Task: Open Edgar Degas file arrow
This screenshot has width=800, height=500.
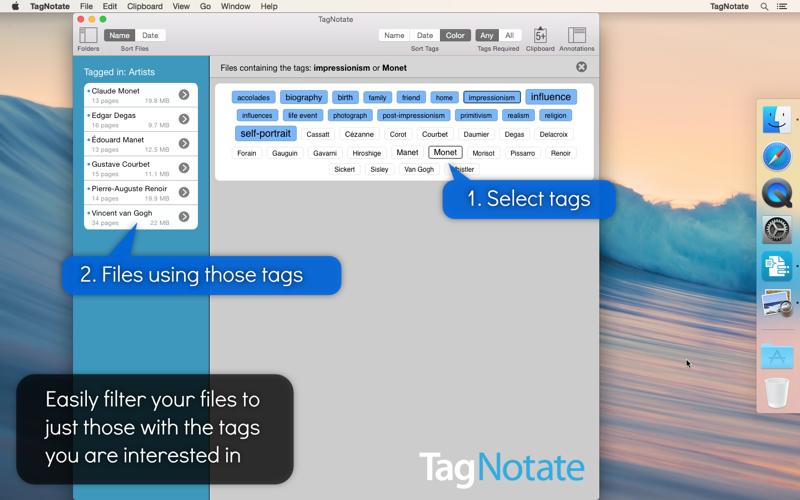Action: [x=184, y=119]
